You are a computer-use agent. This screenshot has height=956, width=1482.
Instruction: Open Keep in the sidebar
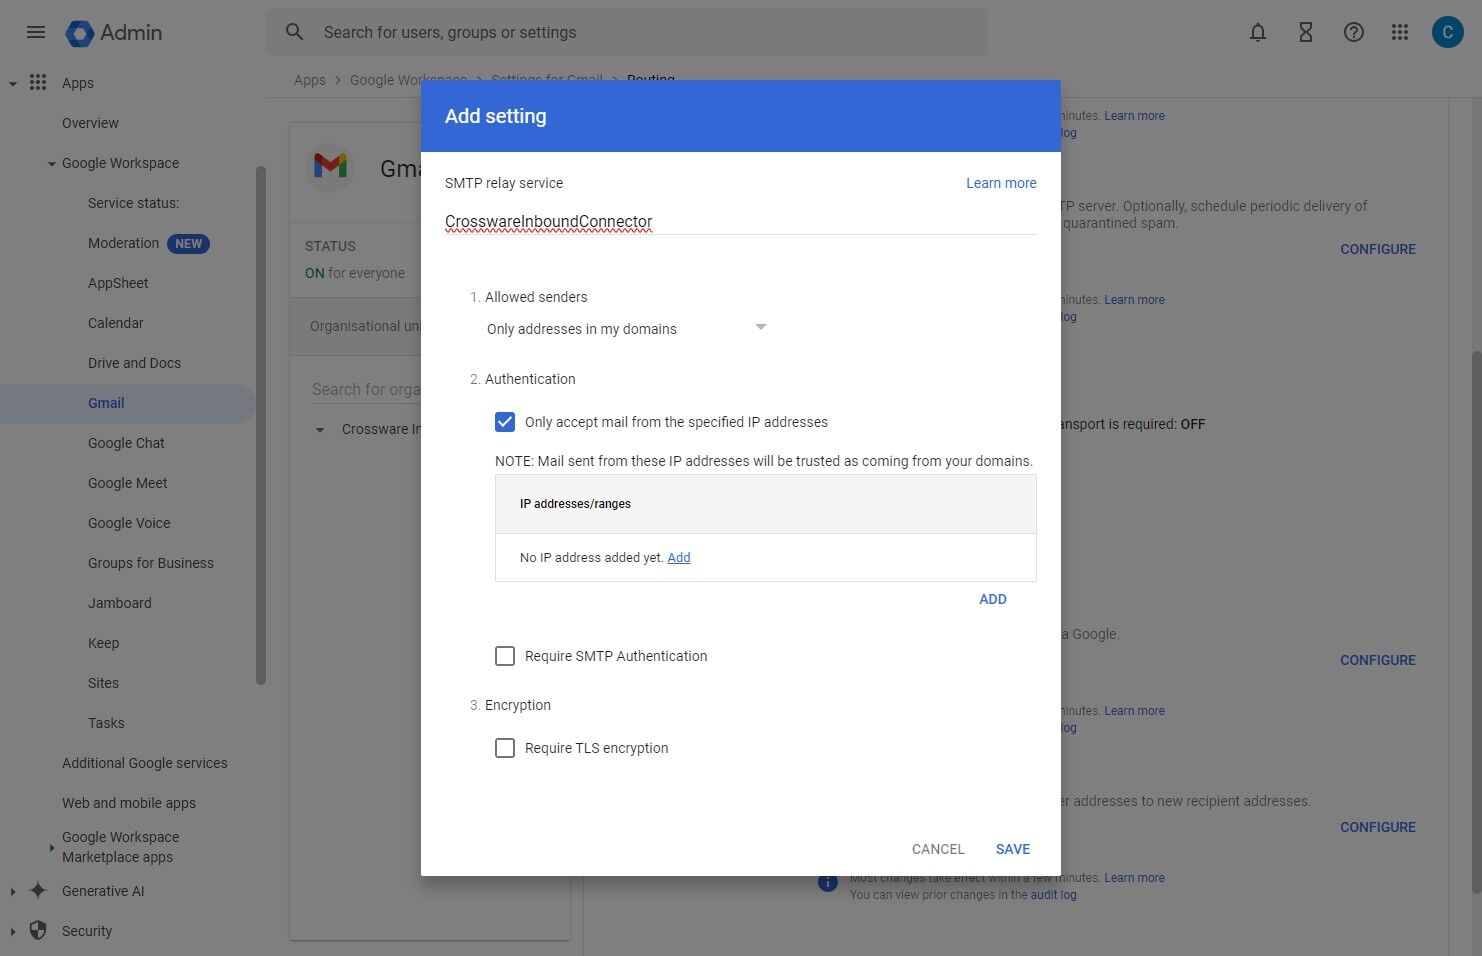click(x=103, y=643)
